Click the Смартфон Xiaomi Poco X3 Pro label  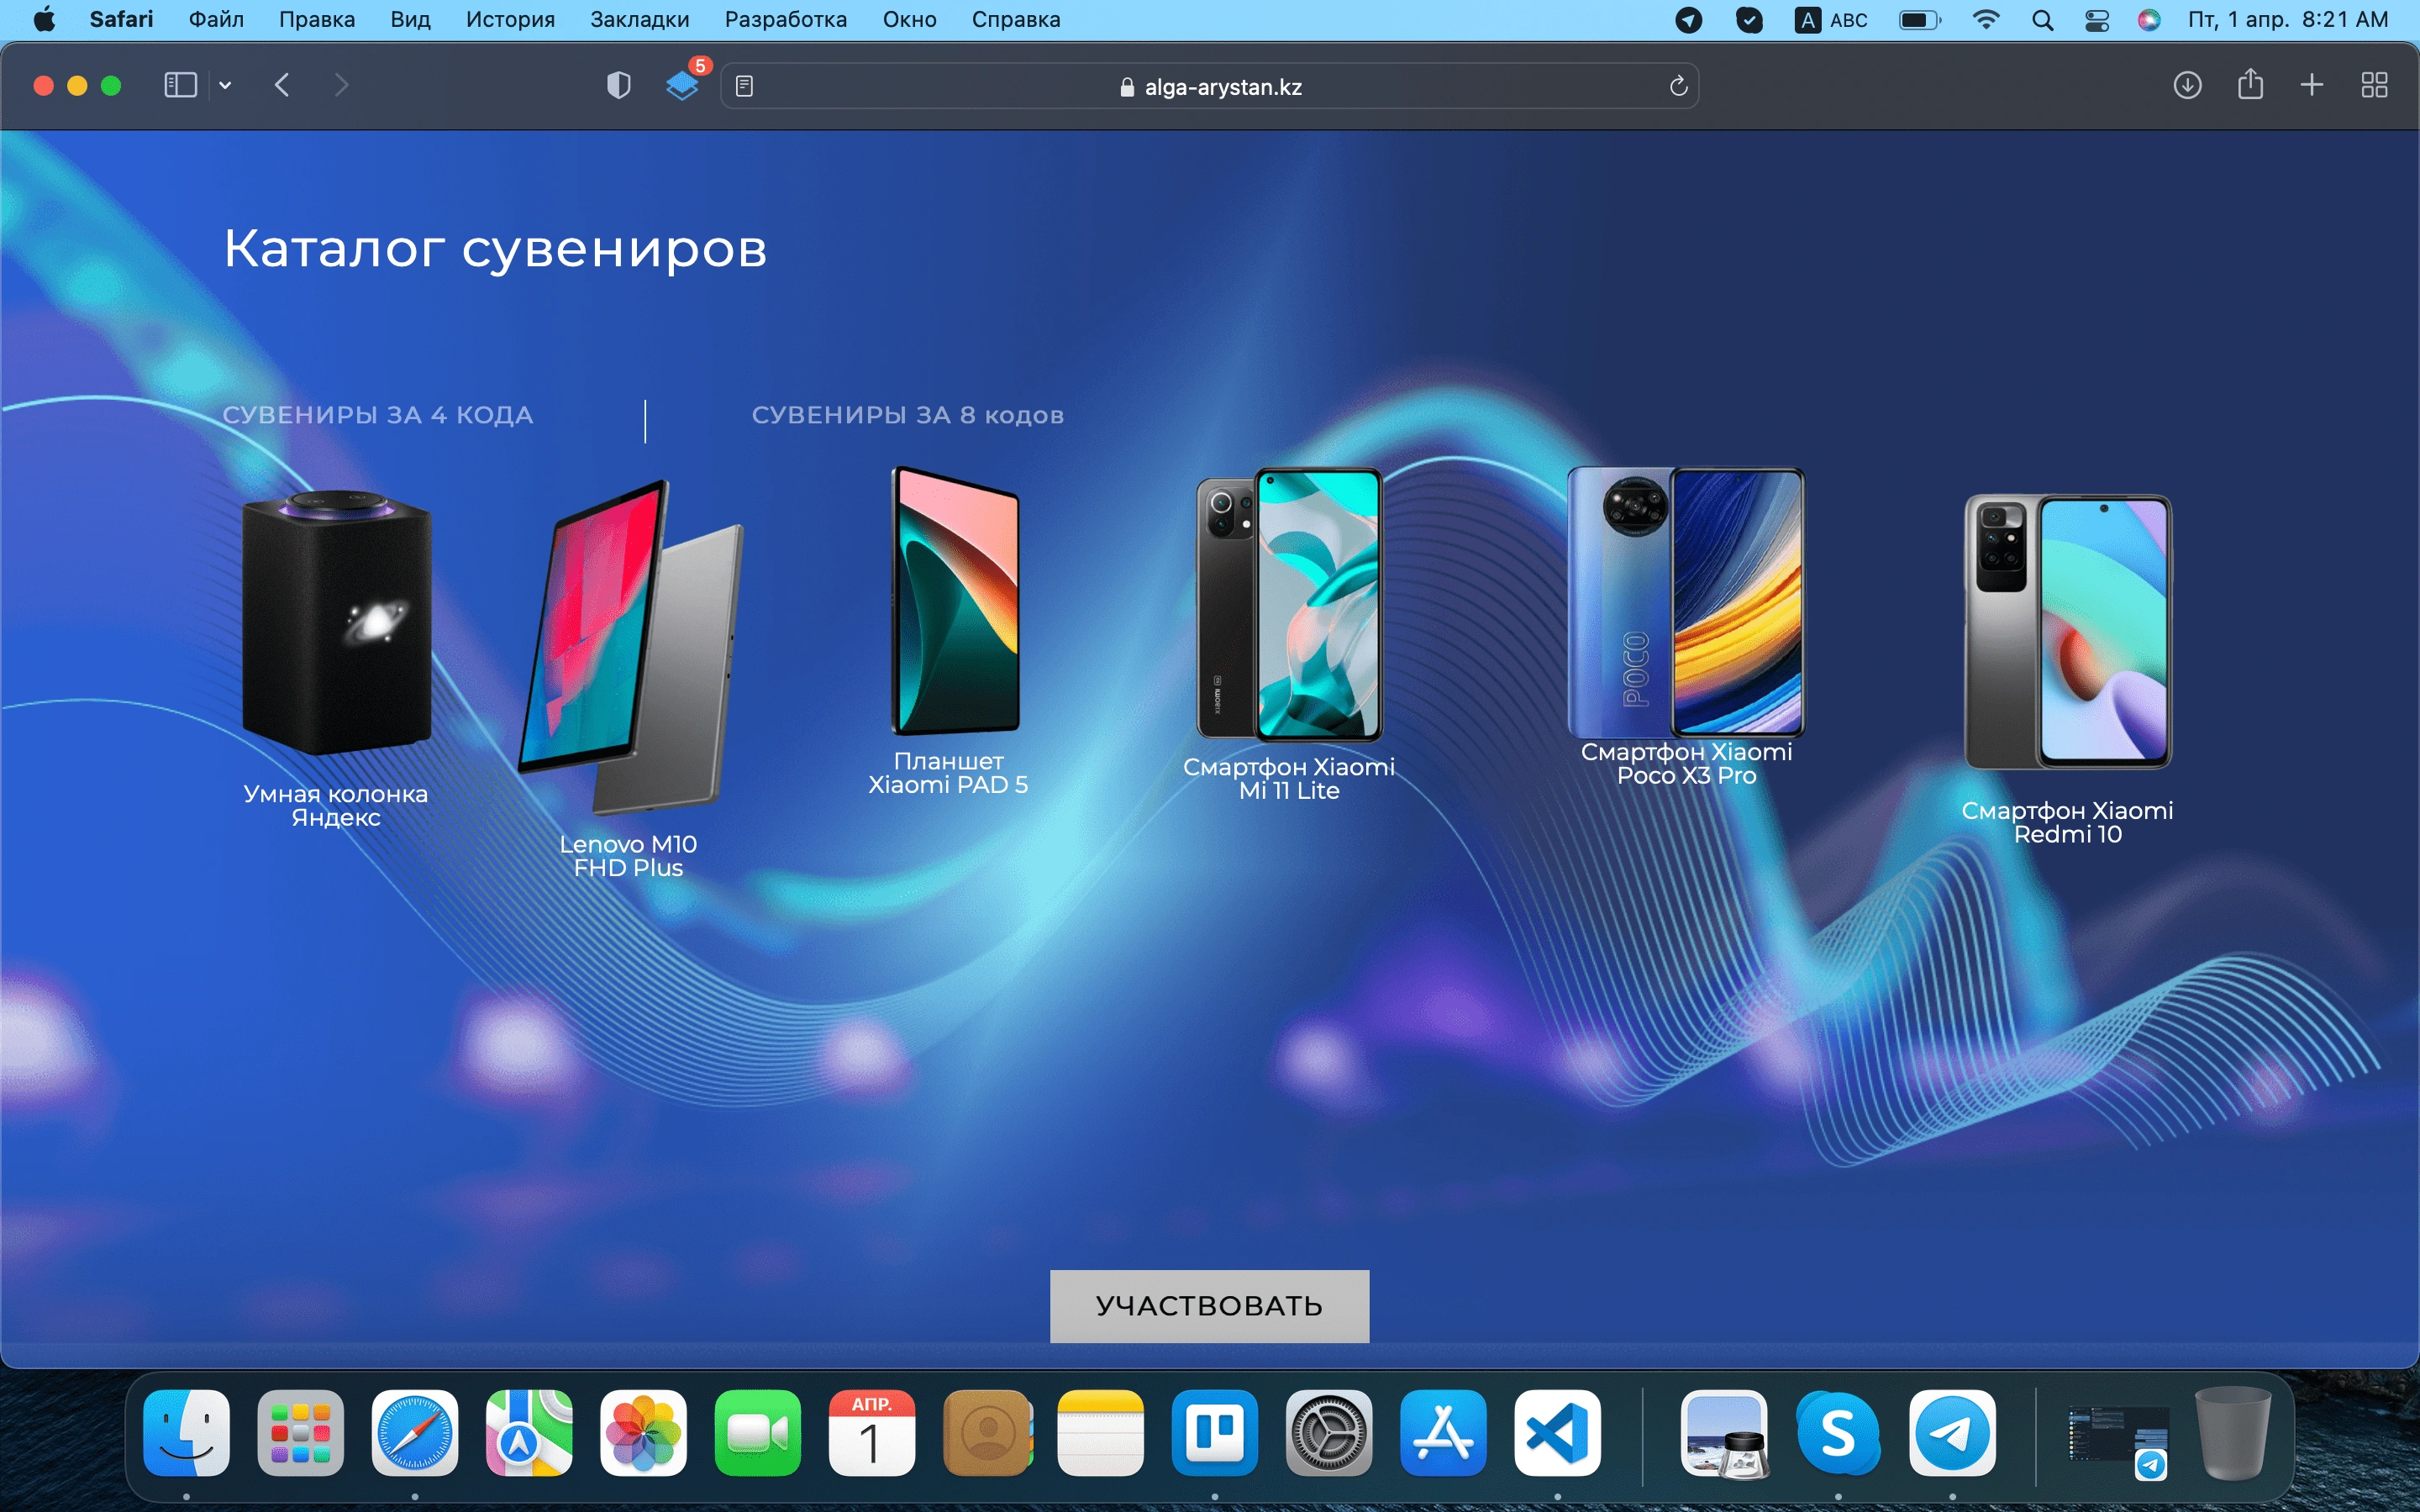pos(1687,764)
